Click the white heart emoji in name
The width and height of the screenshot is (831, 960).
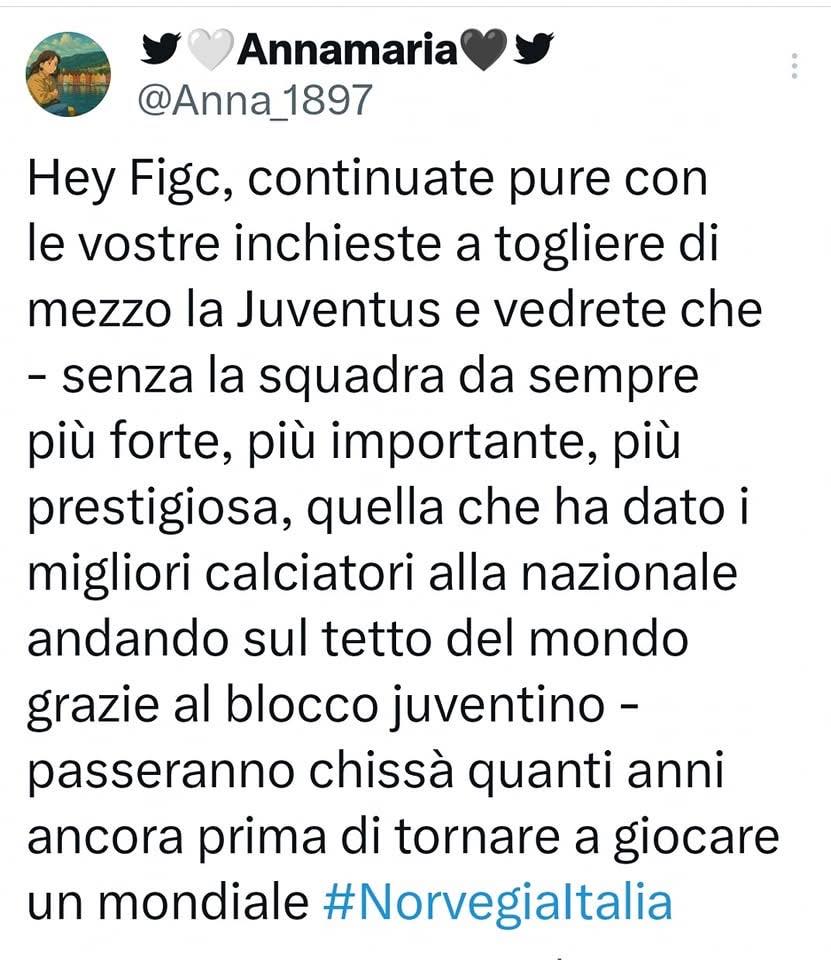tap(210, 49)
